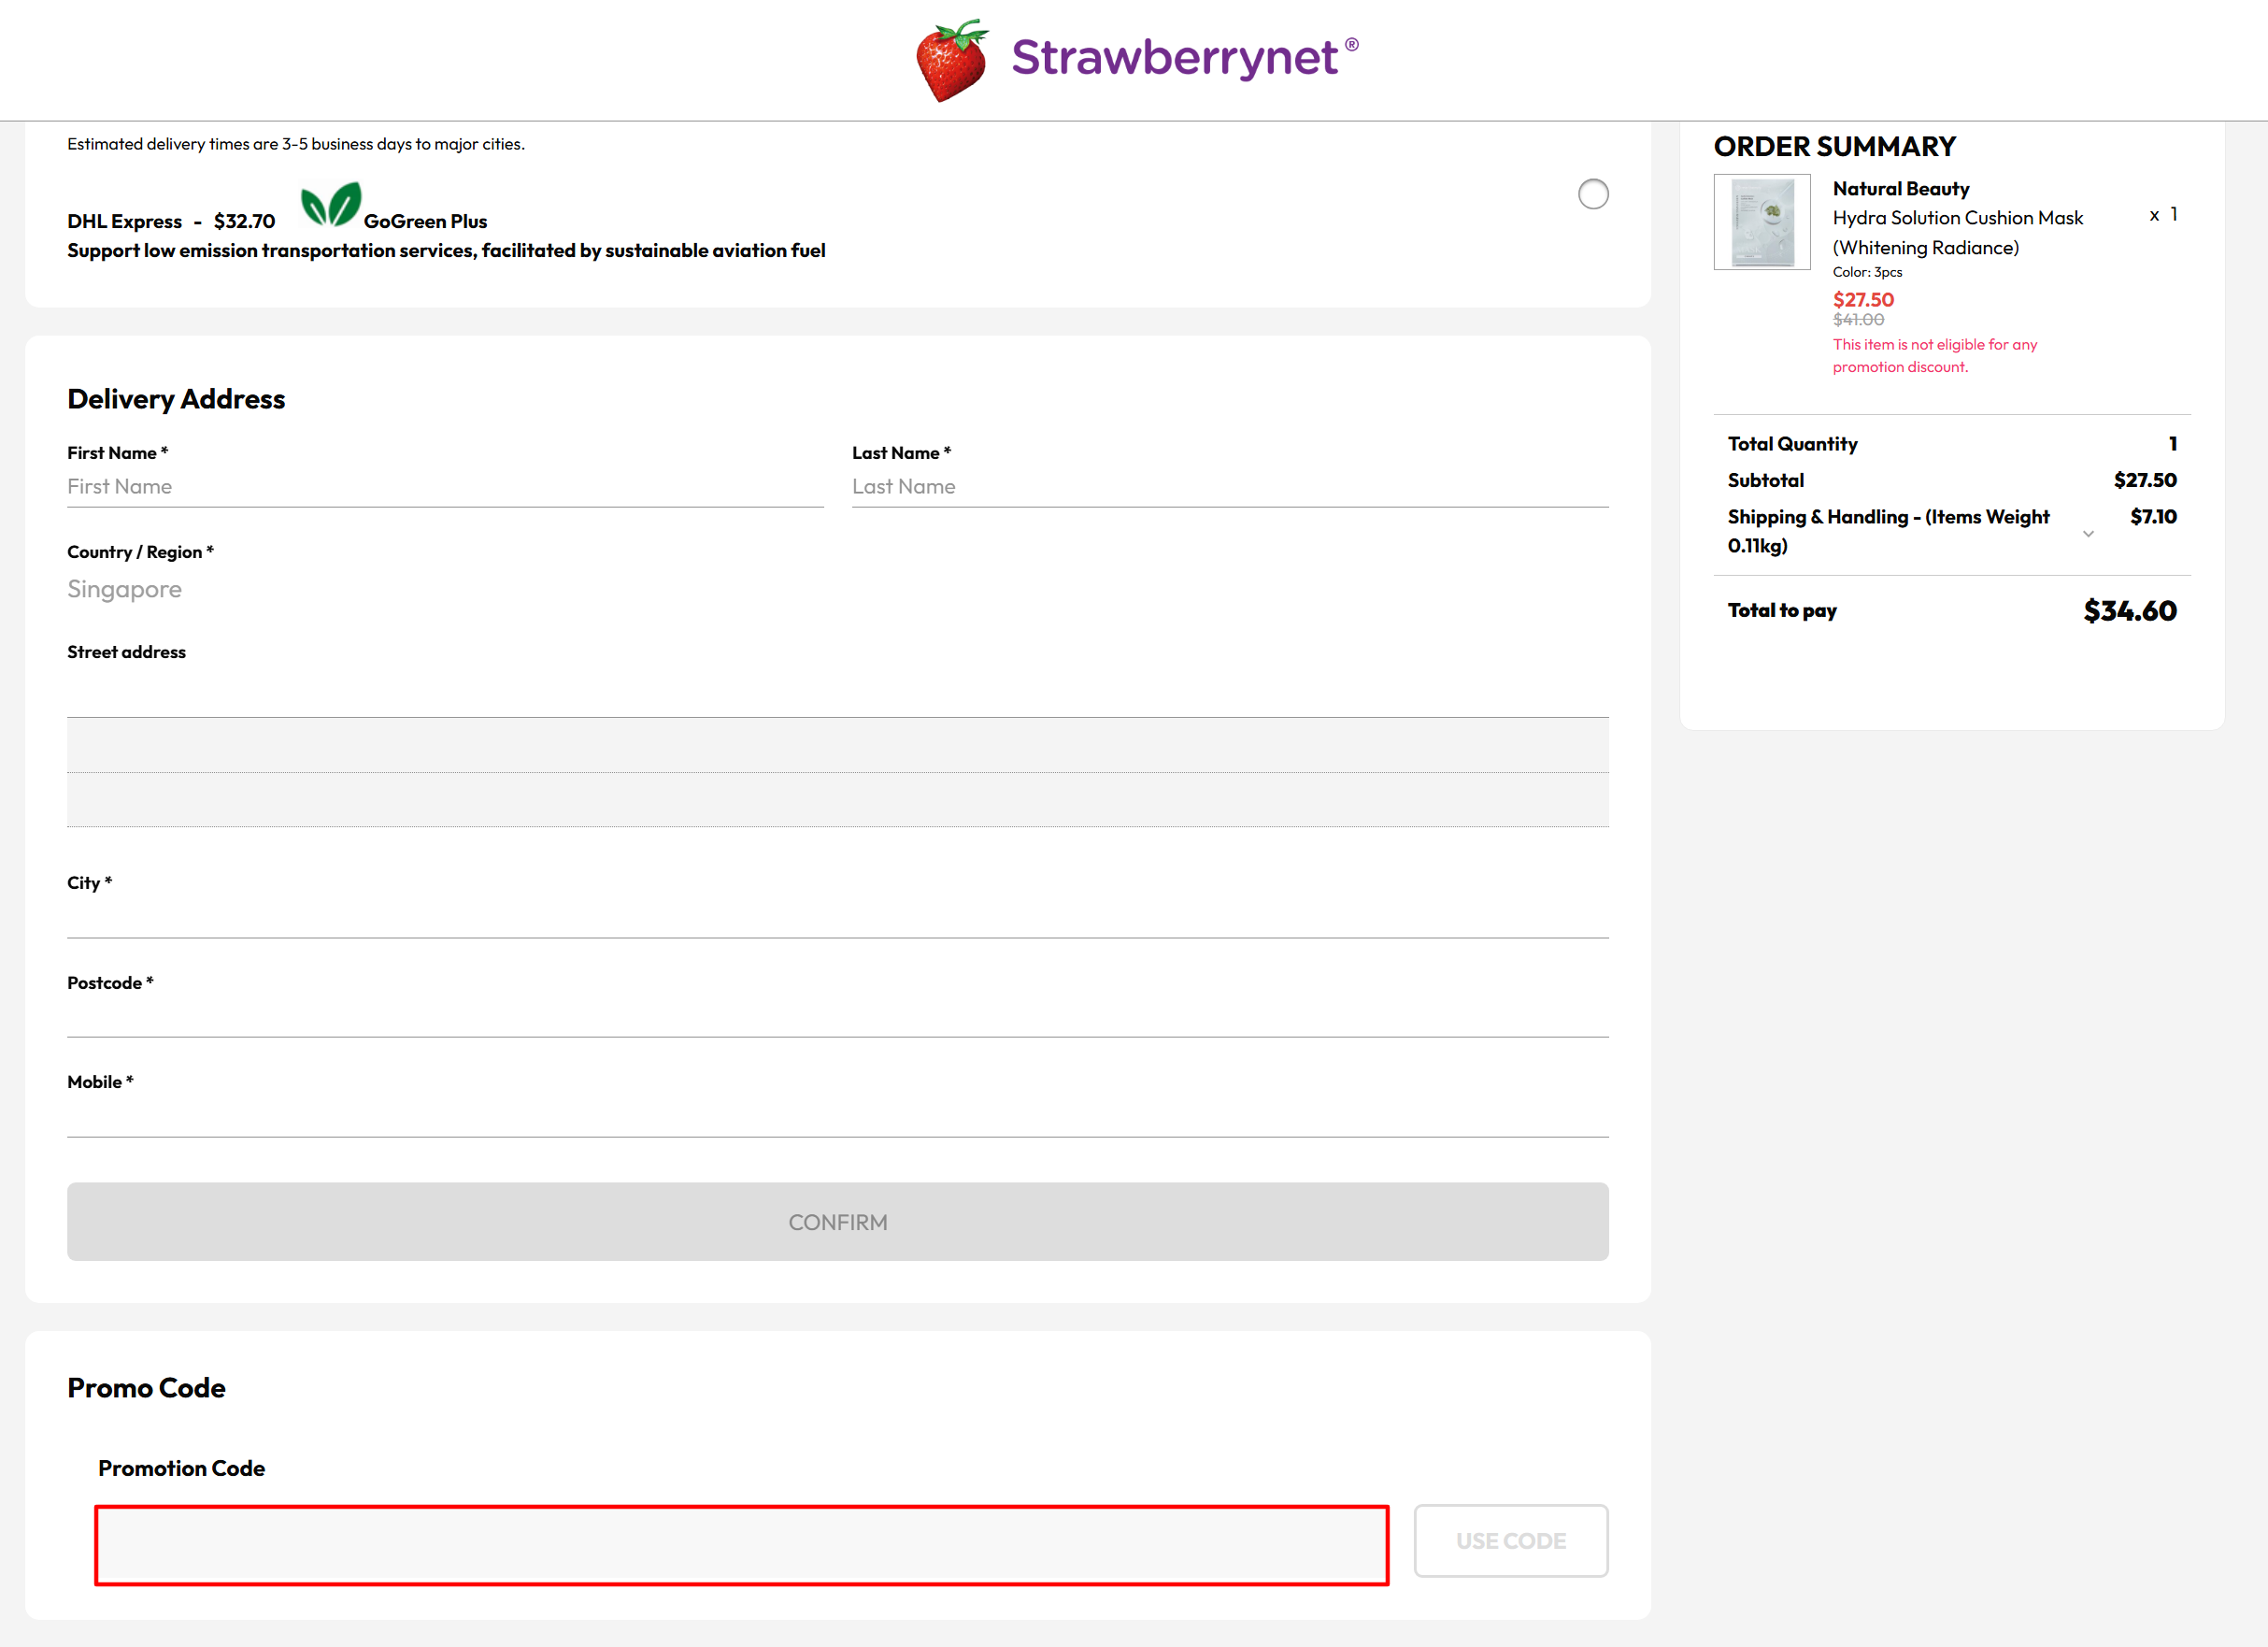Click the First Name input field
Image resolution: width=2268 pixels, height=1647 pixels.
coord(445,487)
